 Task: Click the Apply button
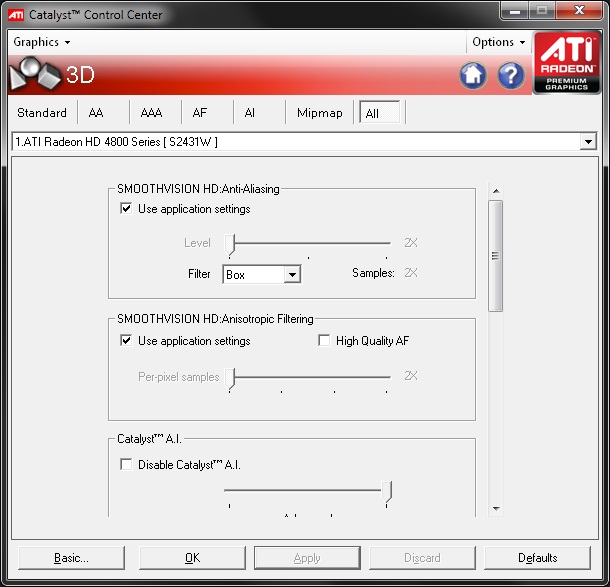click(307, 558)
